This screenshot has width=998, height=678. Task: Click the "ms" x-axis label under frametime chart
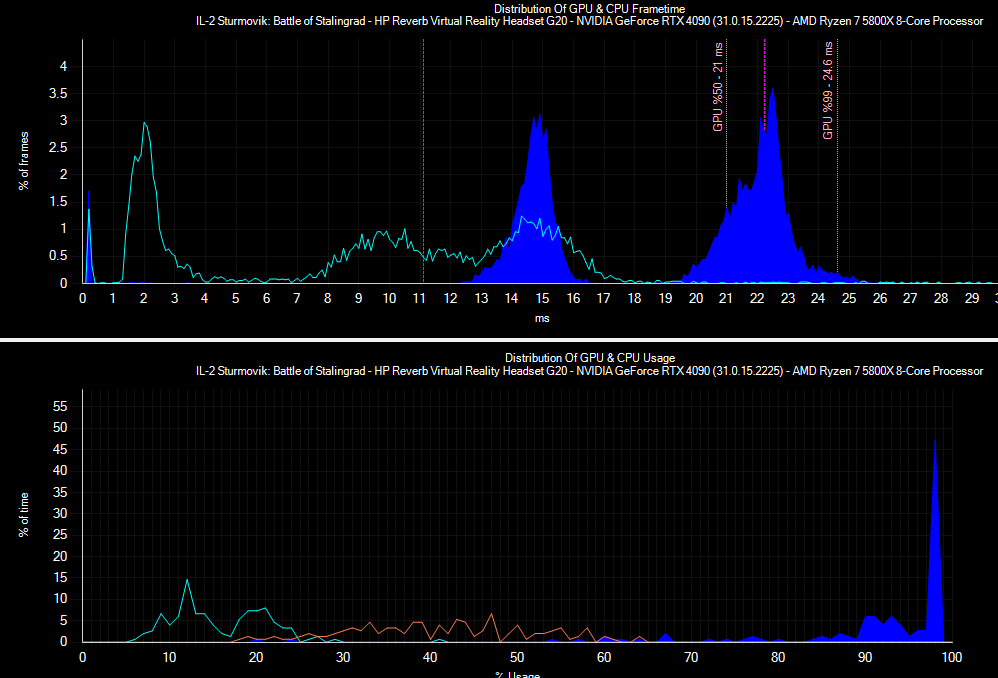(541, 319)
